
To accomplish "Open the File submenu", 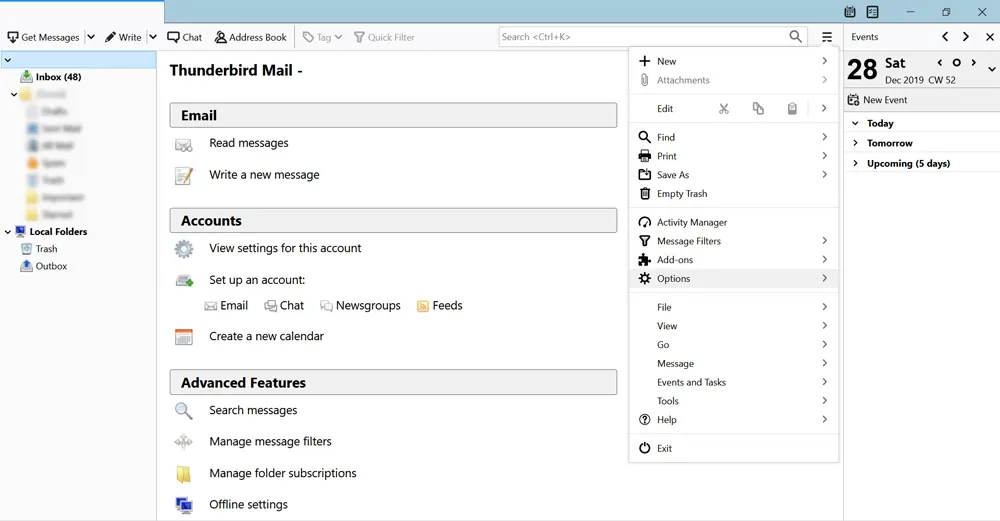I will 733,307.
